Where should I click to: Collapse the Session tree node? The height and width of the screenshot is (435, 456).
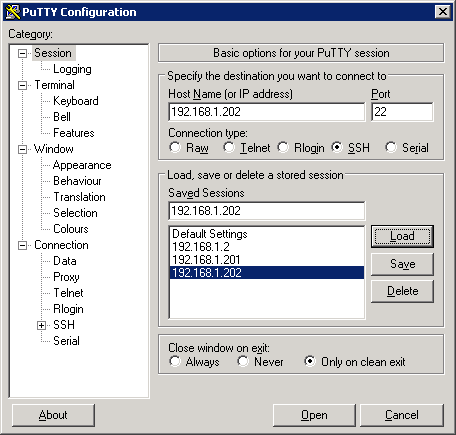point(22,53)
